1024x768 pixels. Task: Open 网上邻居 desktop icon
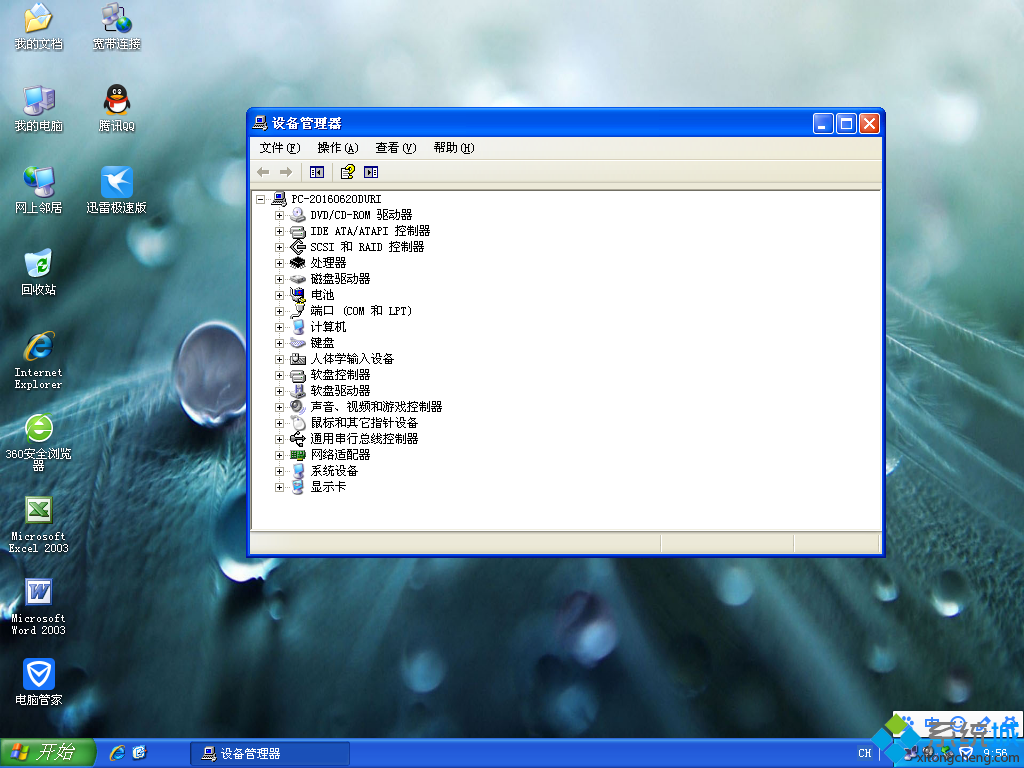39,190
